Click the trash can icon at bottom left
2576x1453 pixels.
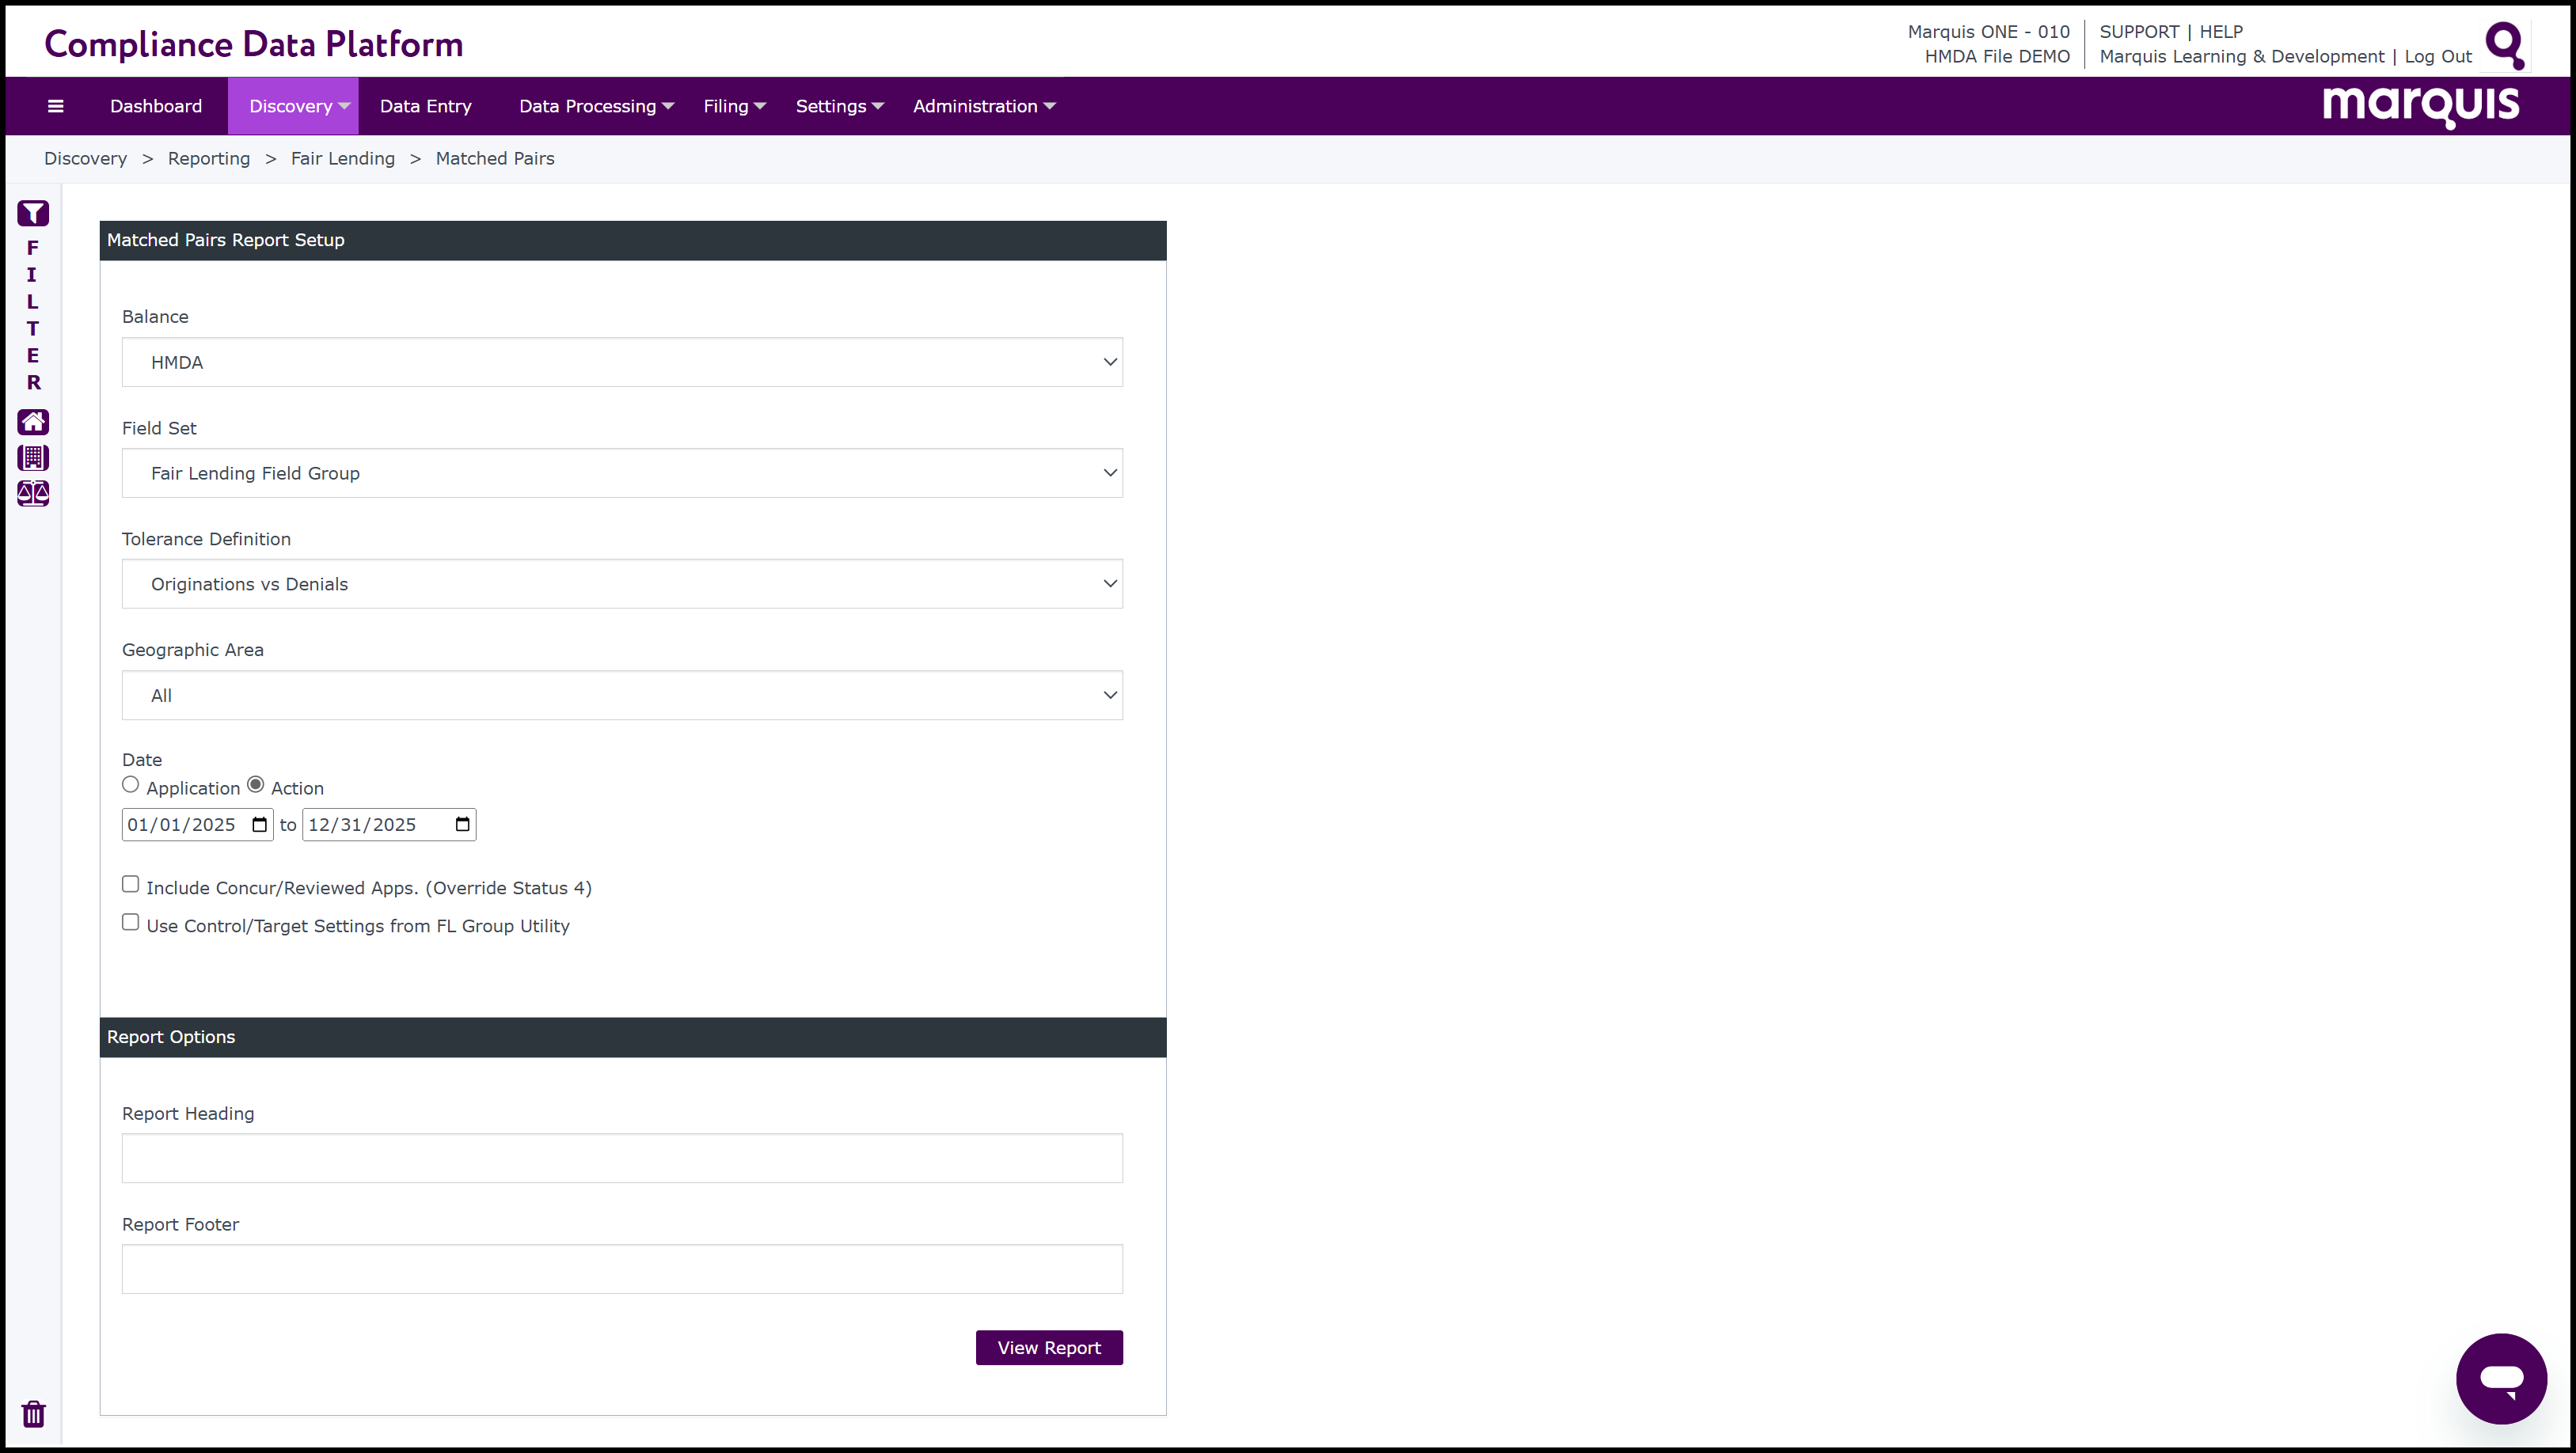click(34, 1413)
